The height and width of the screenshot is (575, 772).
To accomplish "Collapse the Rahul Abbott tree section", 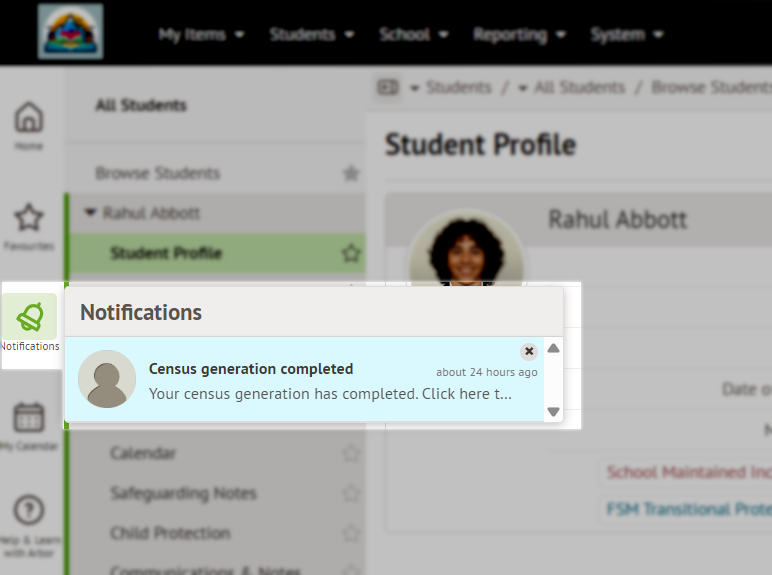I will (91, 213).
